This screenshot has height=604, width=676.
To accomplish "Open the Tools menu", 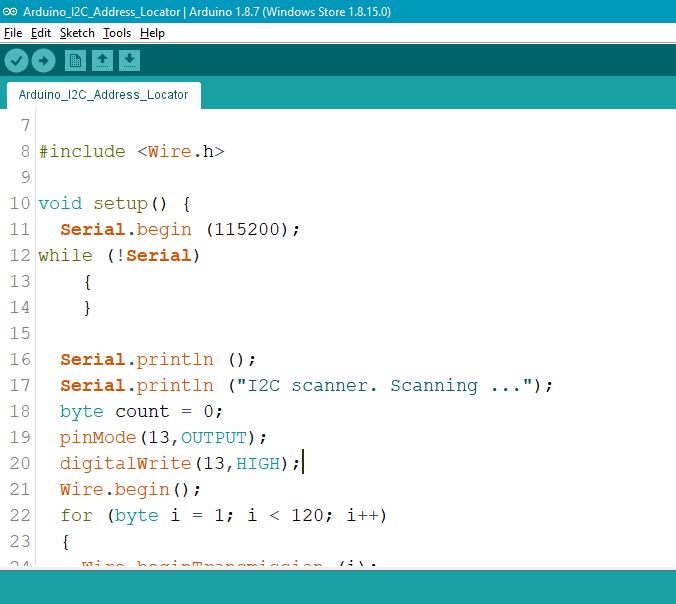I will pyautogui.click(x=117, y=33).
